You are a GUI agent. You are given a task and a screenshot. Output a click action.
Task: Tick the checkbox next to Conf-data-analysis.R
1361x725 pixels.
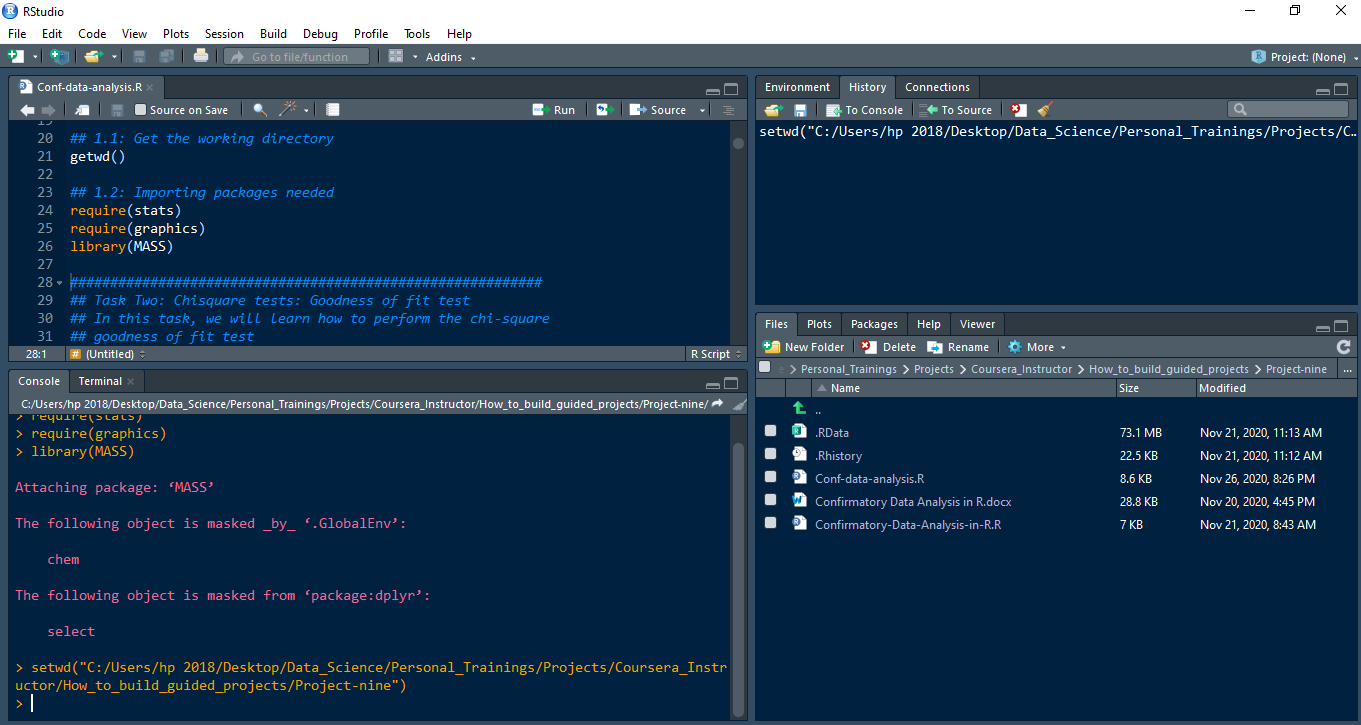770,478
